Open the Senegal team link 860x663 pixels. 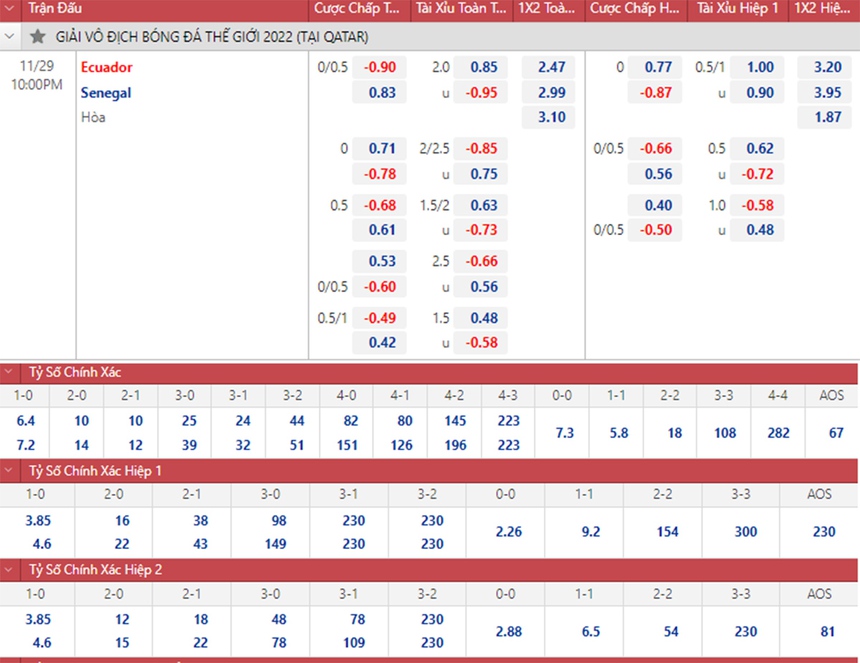106,93
